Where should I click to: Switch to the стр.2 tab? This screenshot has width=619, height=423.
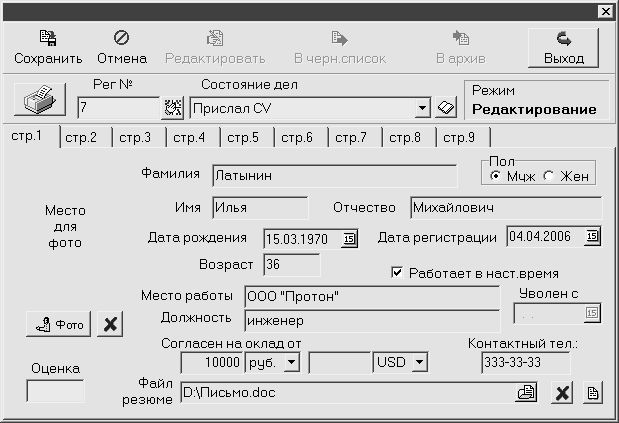pyautogui.click(x=81, y=137)
